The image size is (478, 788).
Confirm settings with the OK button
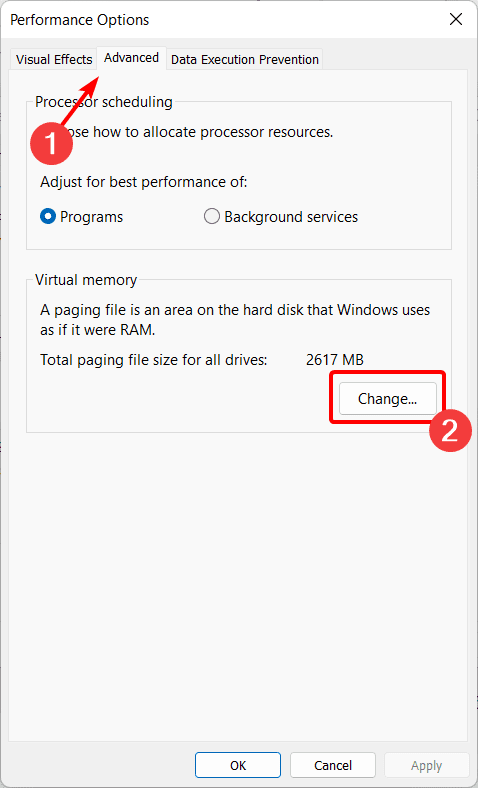238,765
